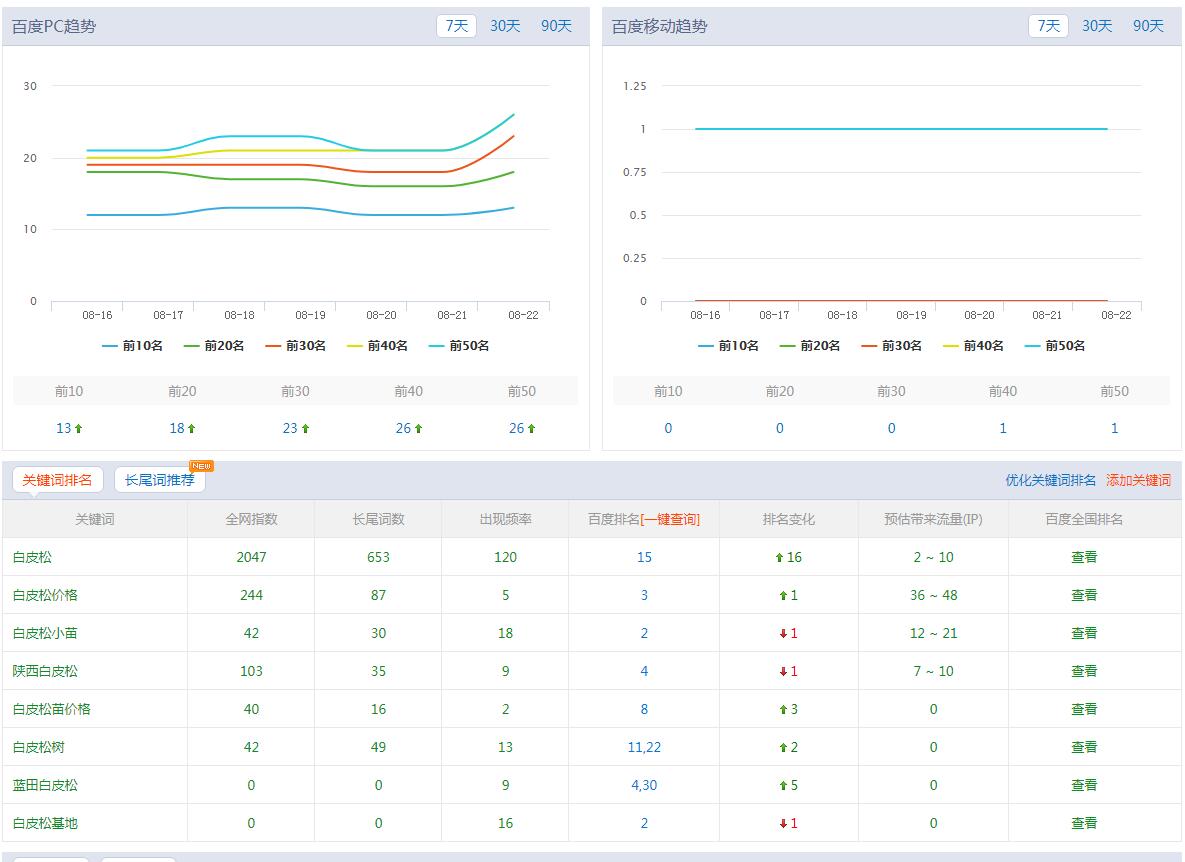This screenshot has width=1185, height=862.
Task: Select 90天 range for 百度移动趋势
Action: click(x=1148, y=26)
